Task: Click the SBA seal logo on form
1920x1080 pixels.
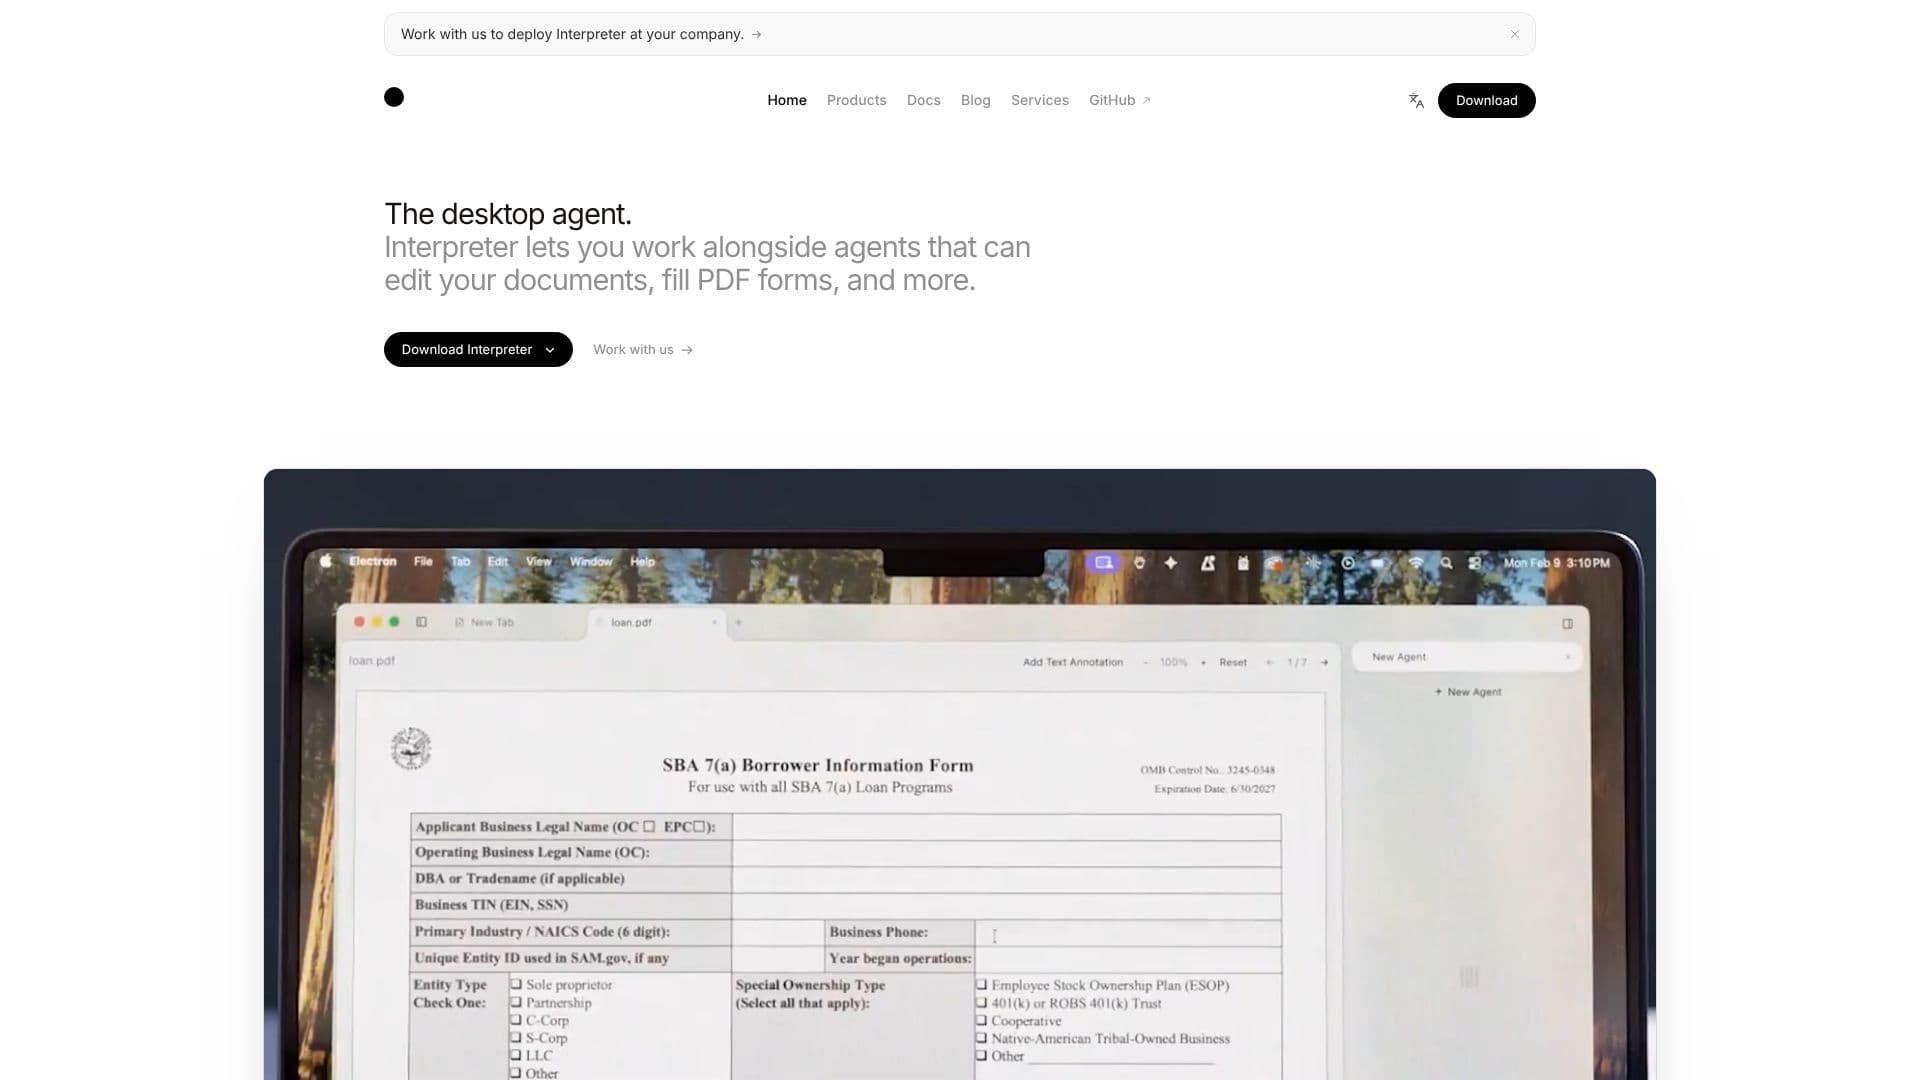Action: (411, 748)
